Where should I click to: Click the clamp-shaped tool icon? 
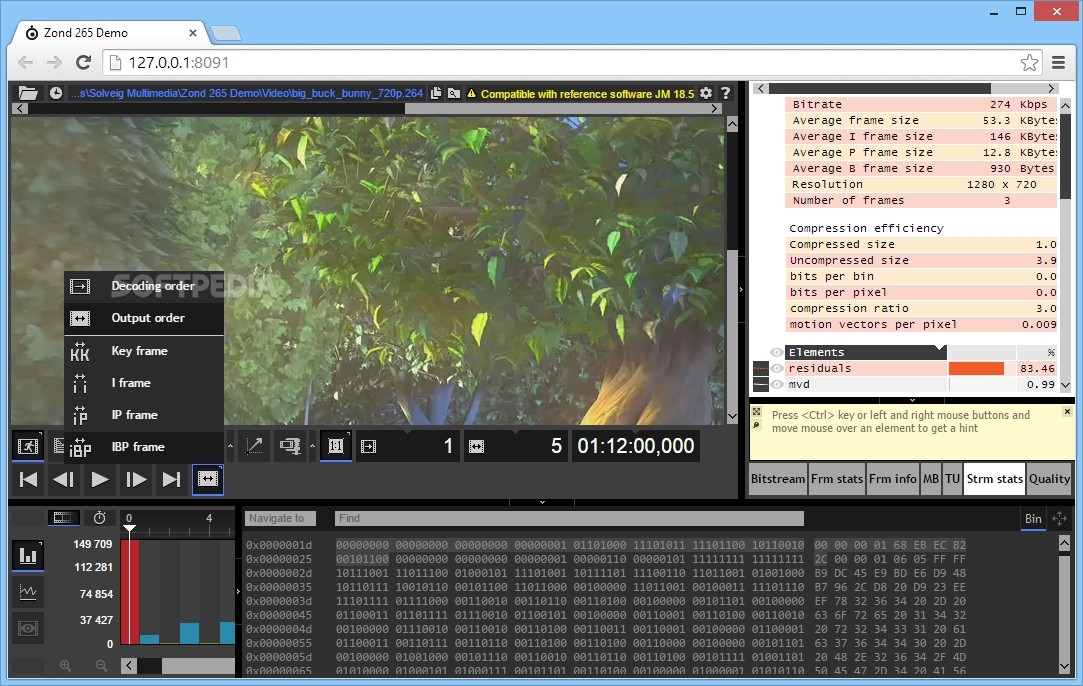pos(290,446)
